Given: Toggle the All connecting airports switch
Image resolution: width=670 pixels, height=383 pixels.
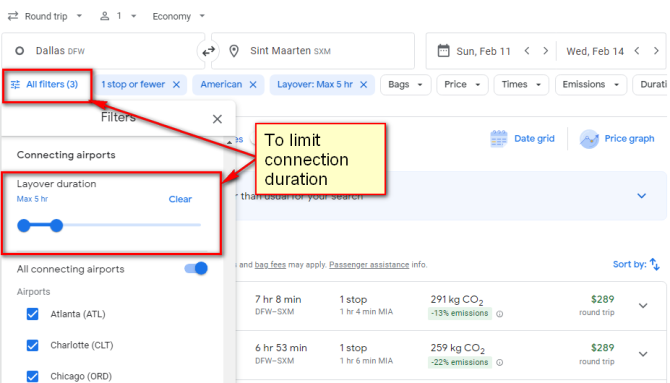Looking at the screenshot, I should [196, 268].
